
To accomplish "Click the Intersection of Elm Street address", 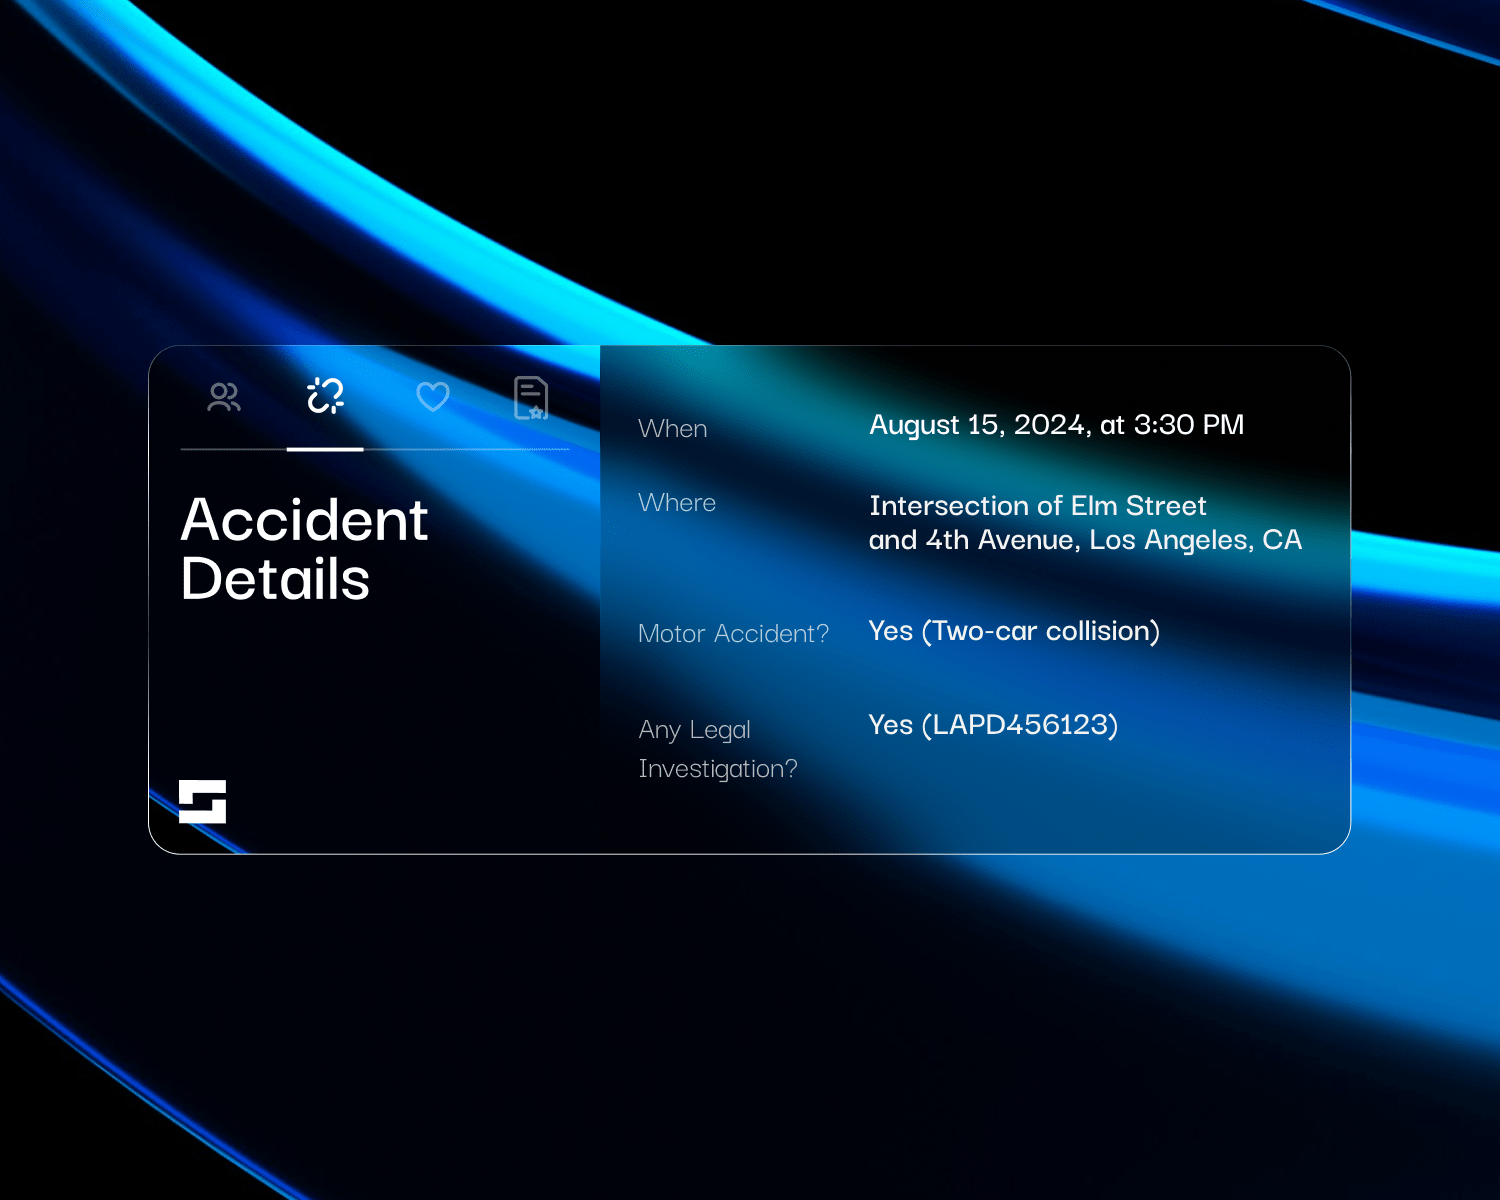I will coord(1038,506).
